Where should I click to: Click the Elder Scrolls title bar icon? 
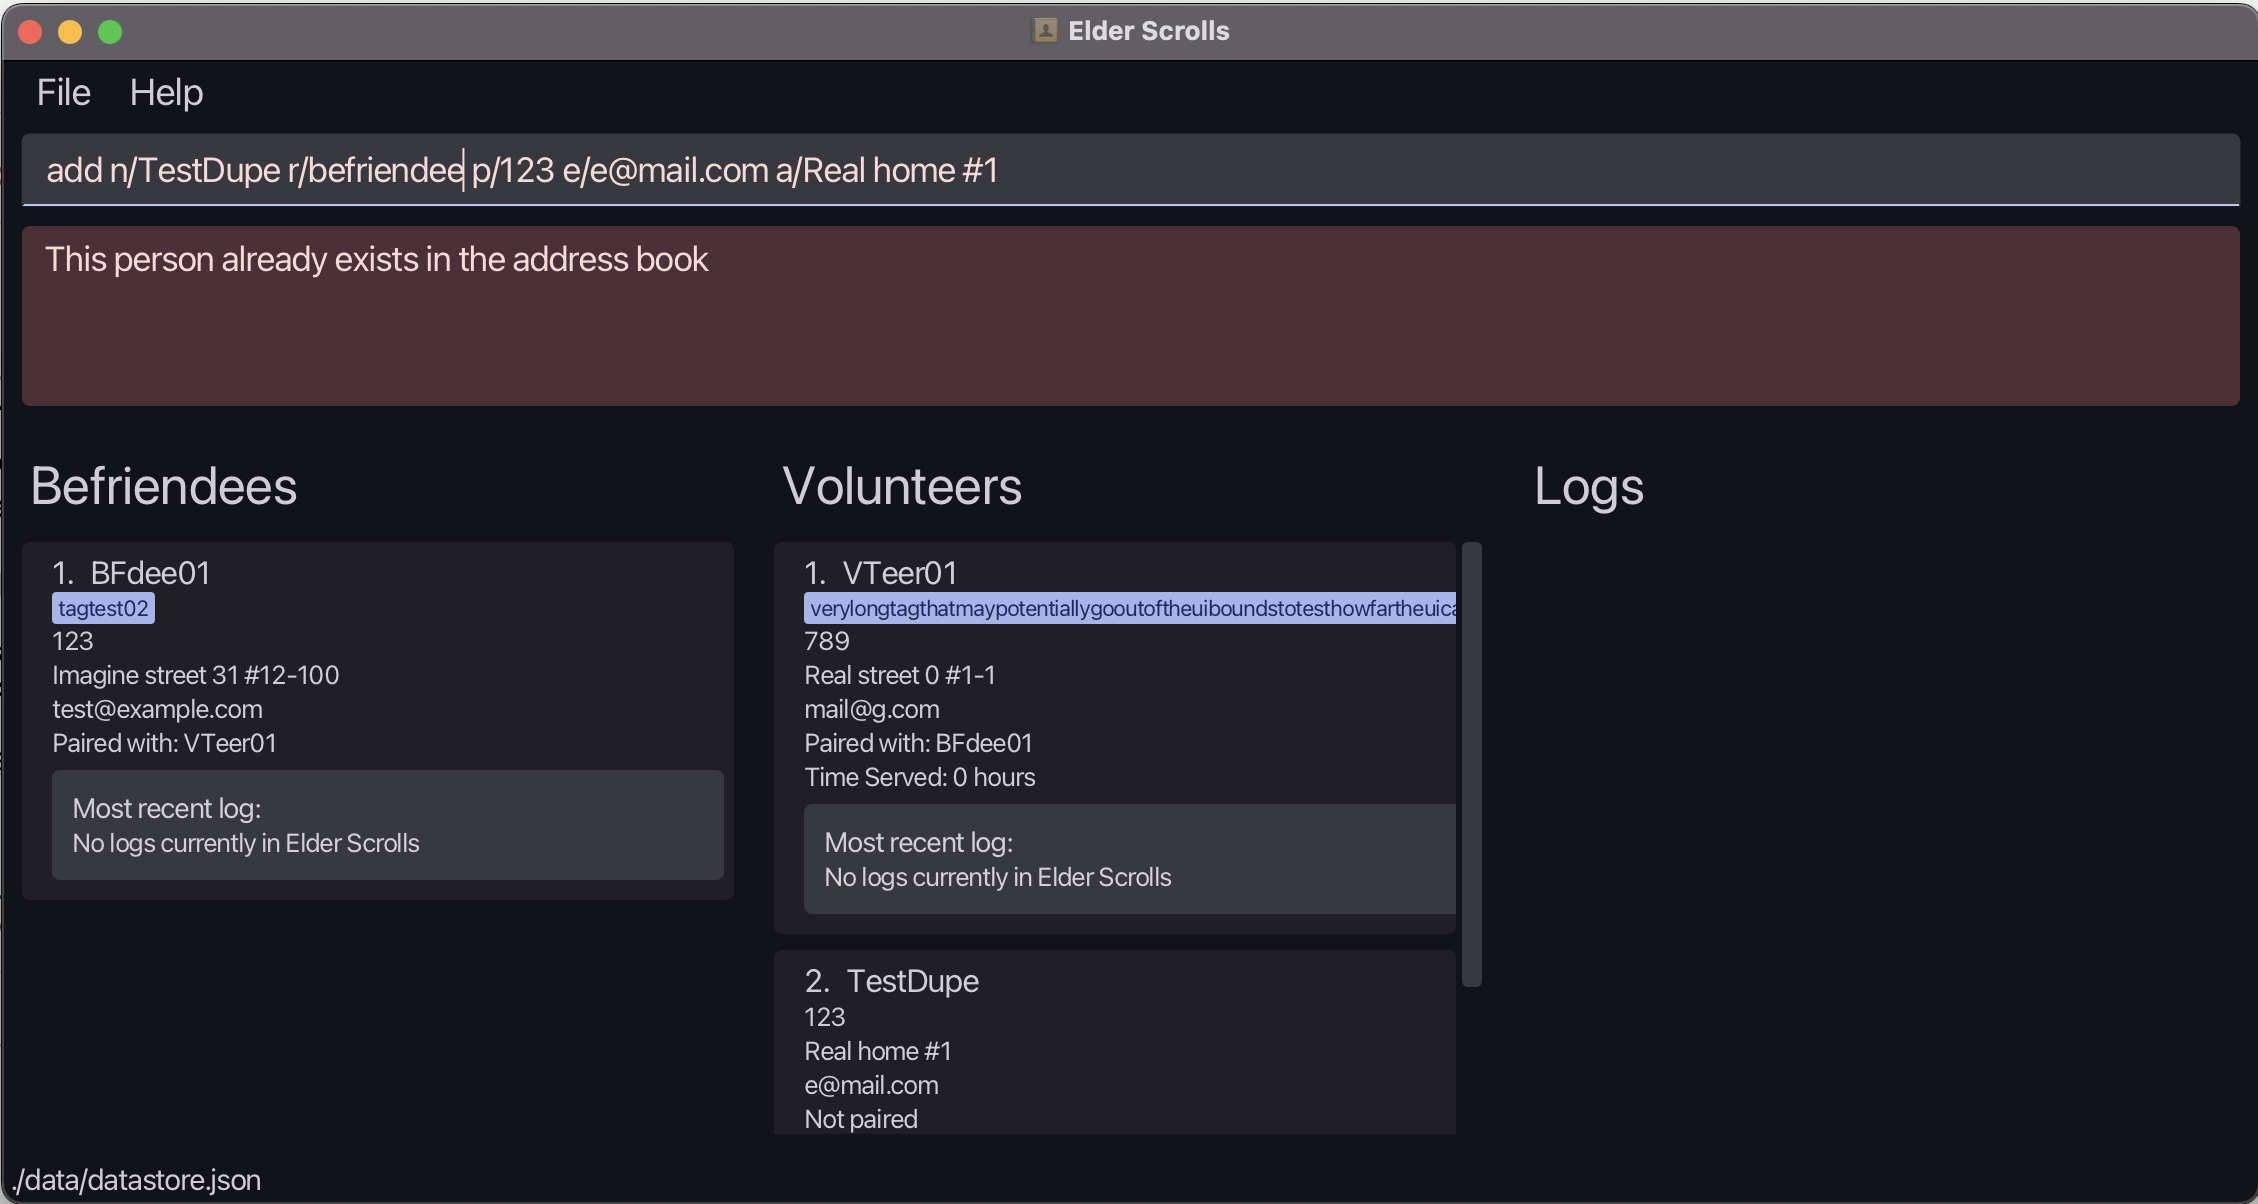click(1044, 31)
